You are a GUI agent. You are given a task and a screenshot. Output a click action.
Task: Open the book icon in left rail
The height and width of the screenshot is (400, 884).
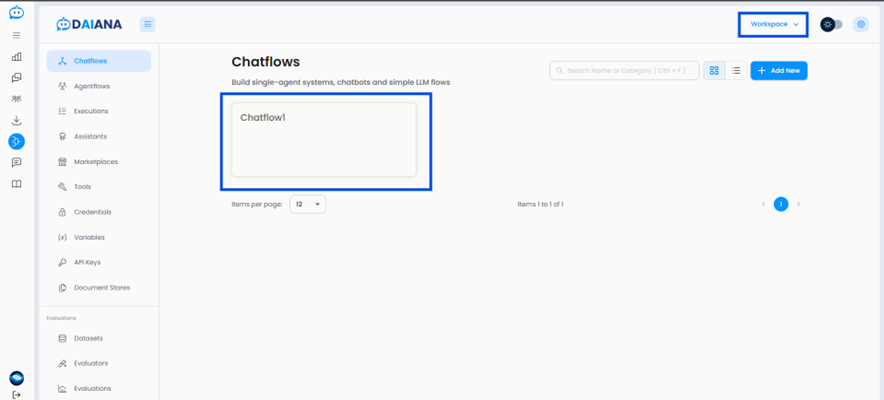[x=16, y=184]
